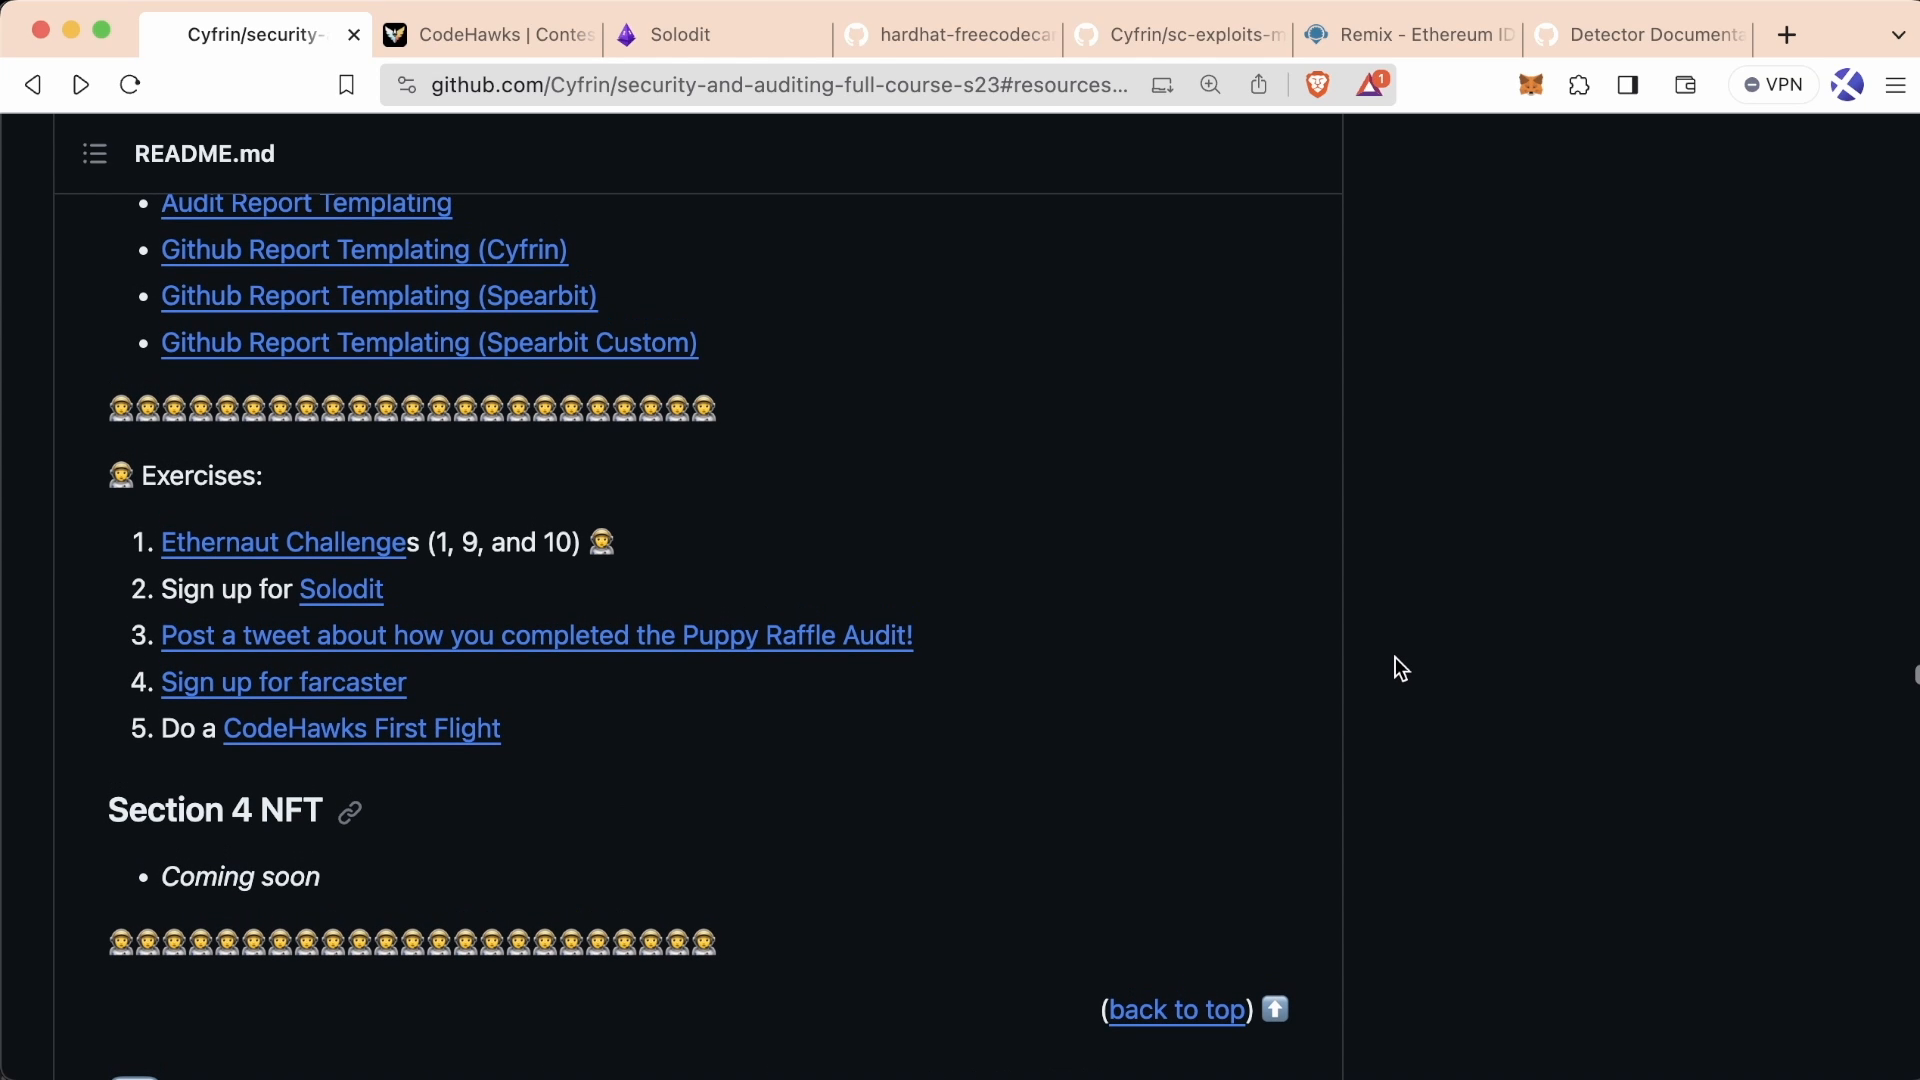The height and width of the screenshot is (1080, 1920).
Task: Click the Brave Shields lion icon
Action: pyautogui.click(x=1317, y=85)
